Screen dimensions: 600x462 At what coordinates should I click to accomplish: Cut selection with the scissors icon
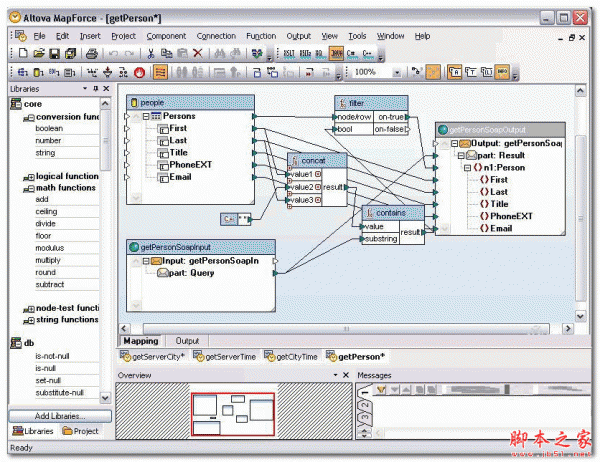pos(151,53)
